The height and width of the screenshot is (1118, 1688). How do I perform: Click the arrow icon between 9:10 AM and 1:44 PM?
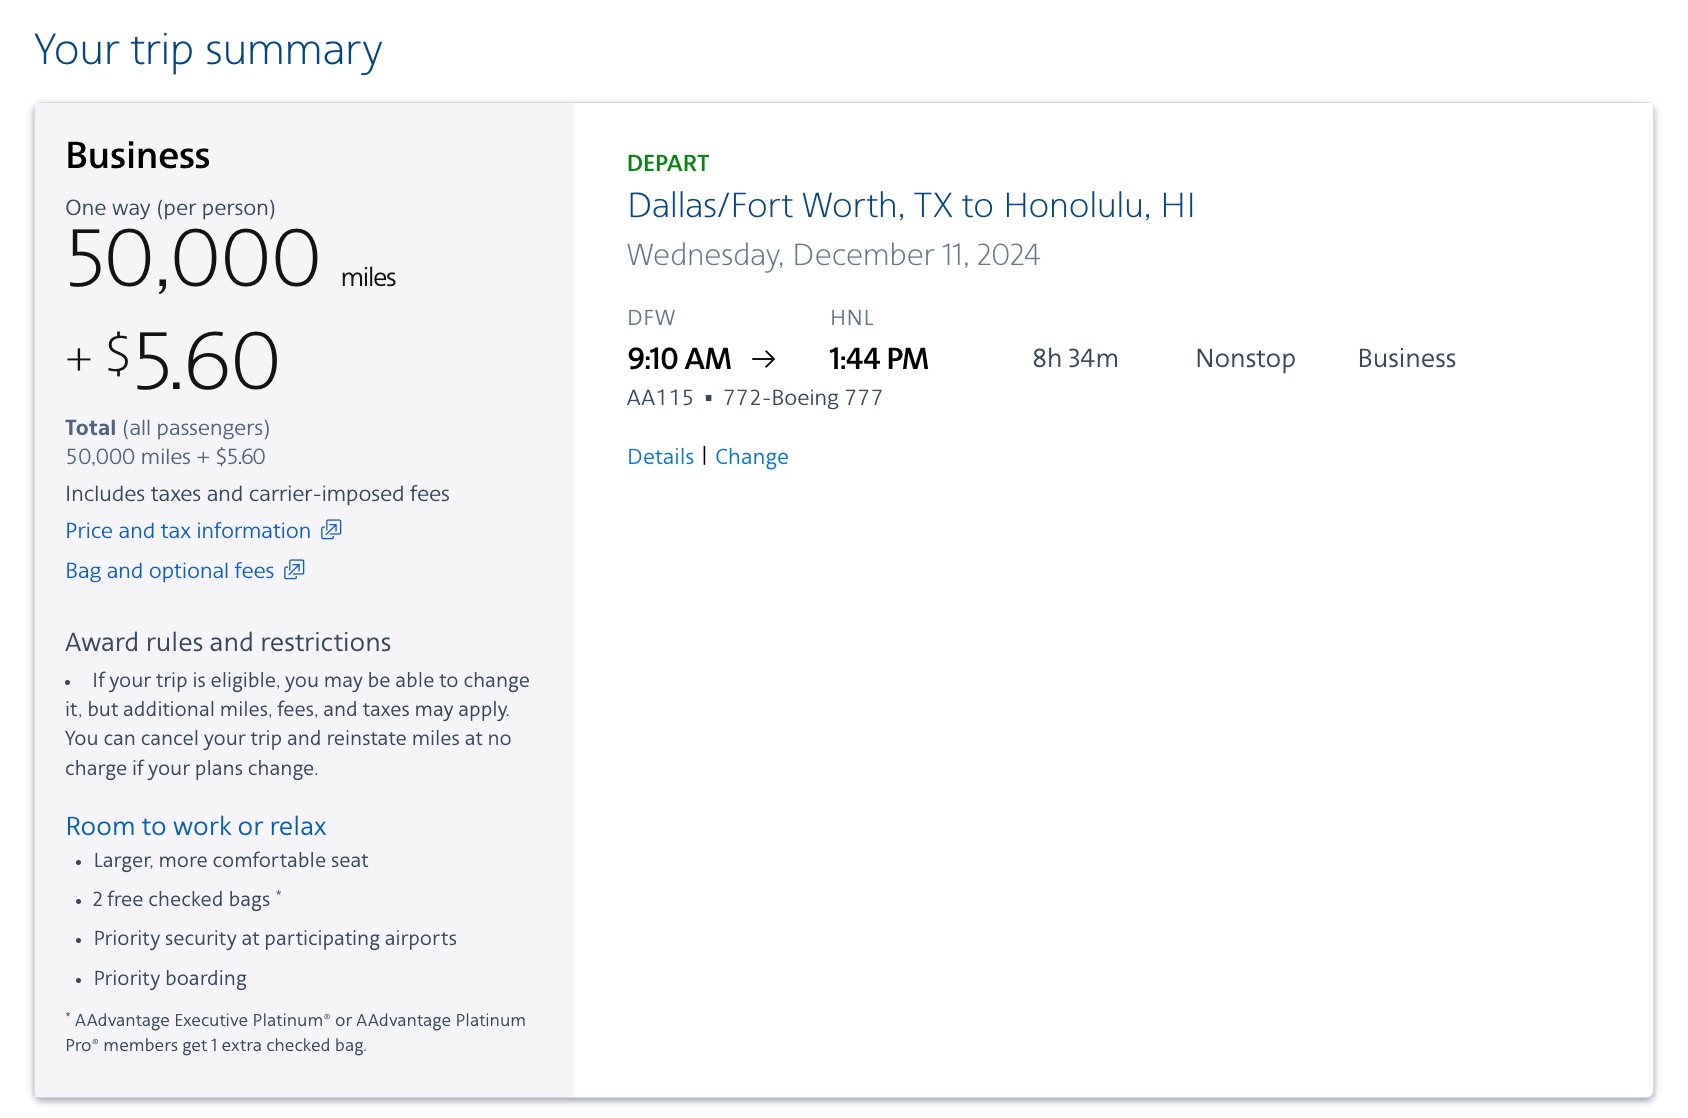pyautogui.click(x=768, y=357)
